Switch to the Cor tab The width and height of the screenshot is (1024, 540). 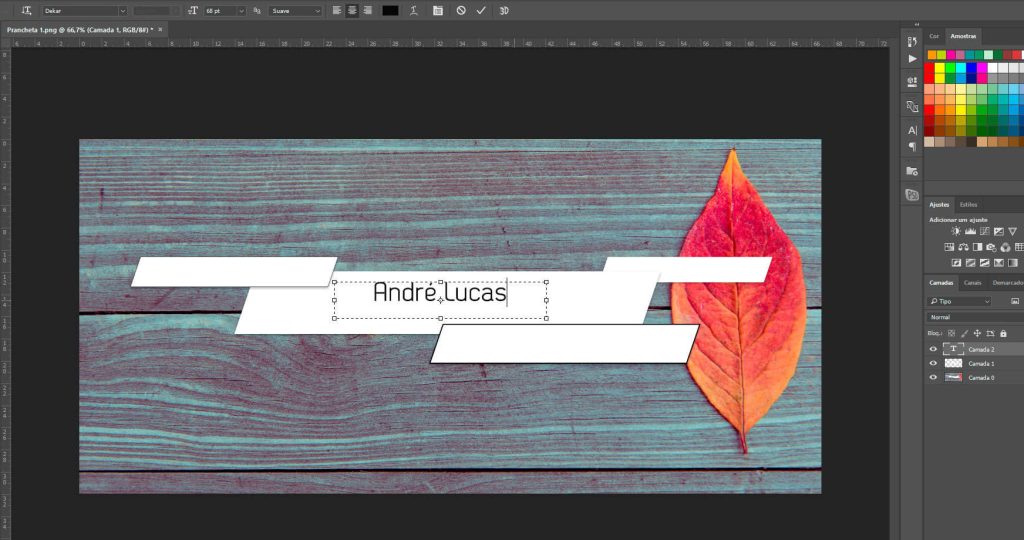click(x=934, y=36)
